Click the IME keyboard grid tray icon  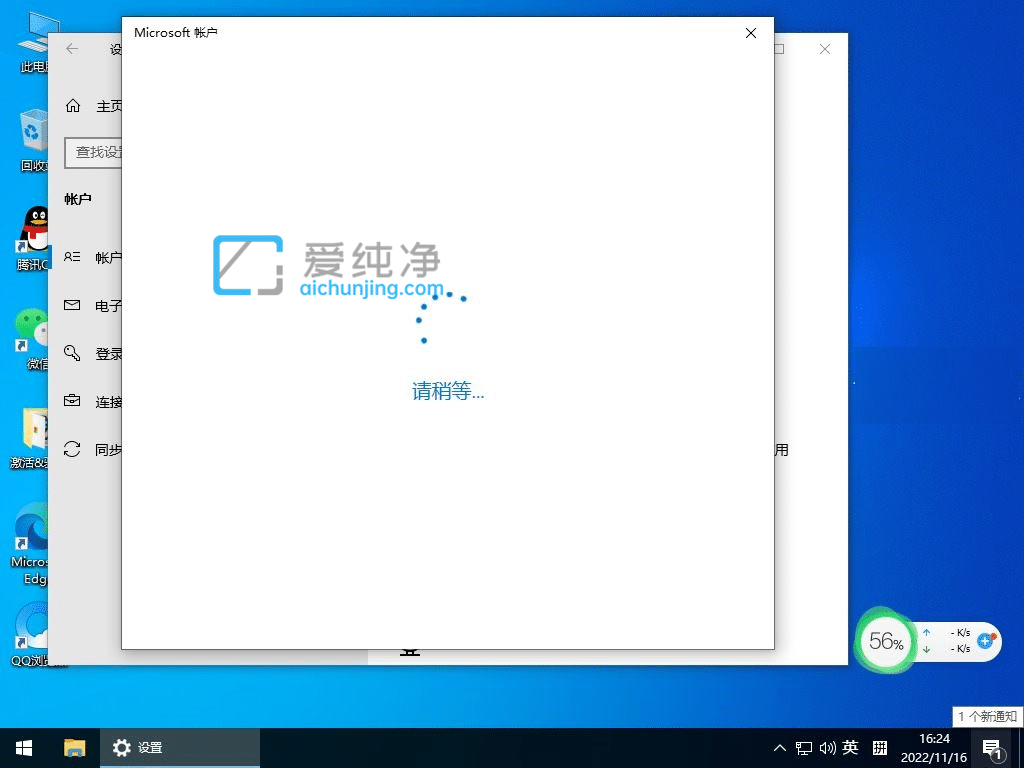[x=880, y=748]
